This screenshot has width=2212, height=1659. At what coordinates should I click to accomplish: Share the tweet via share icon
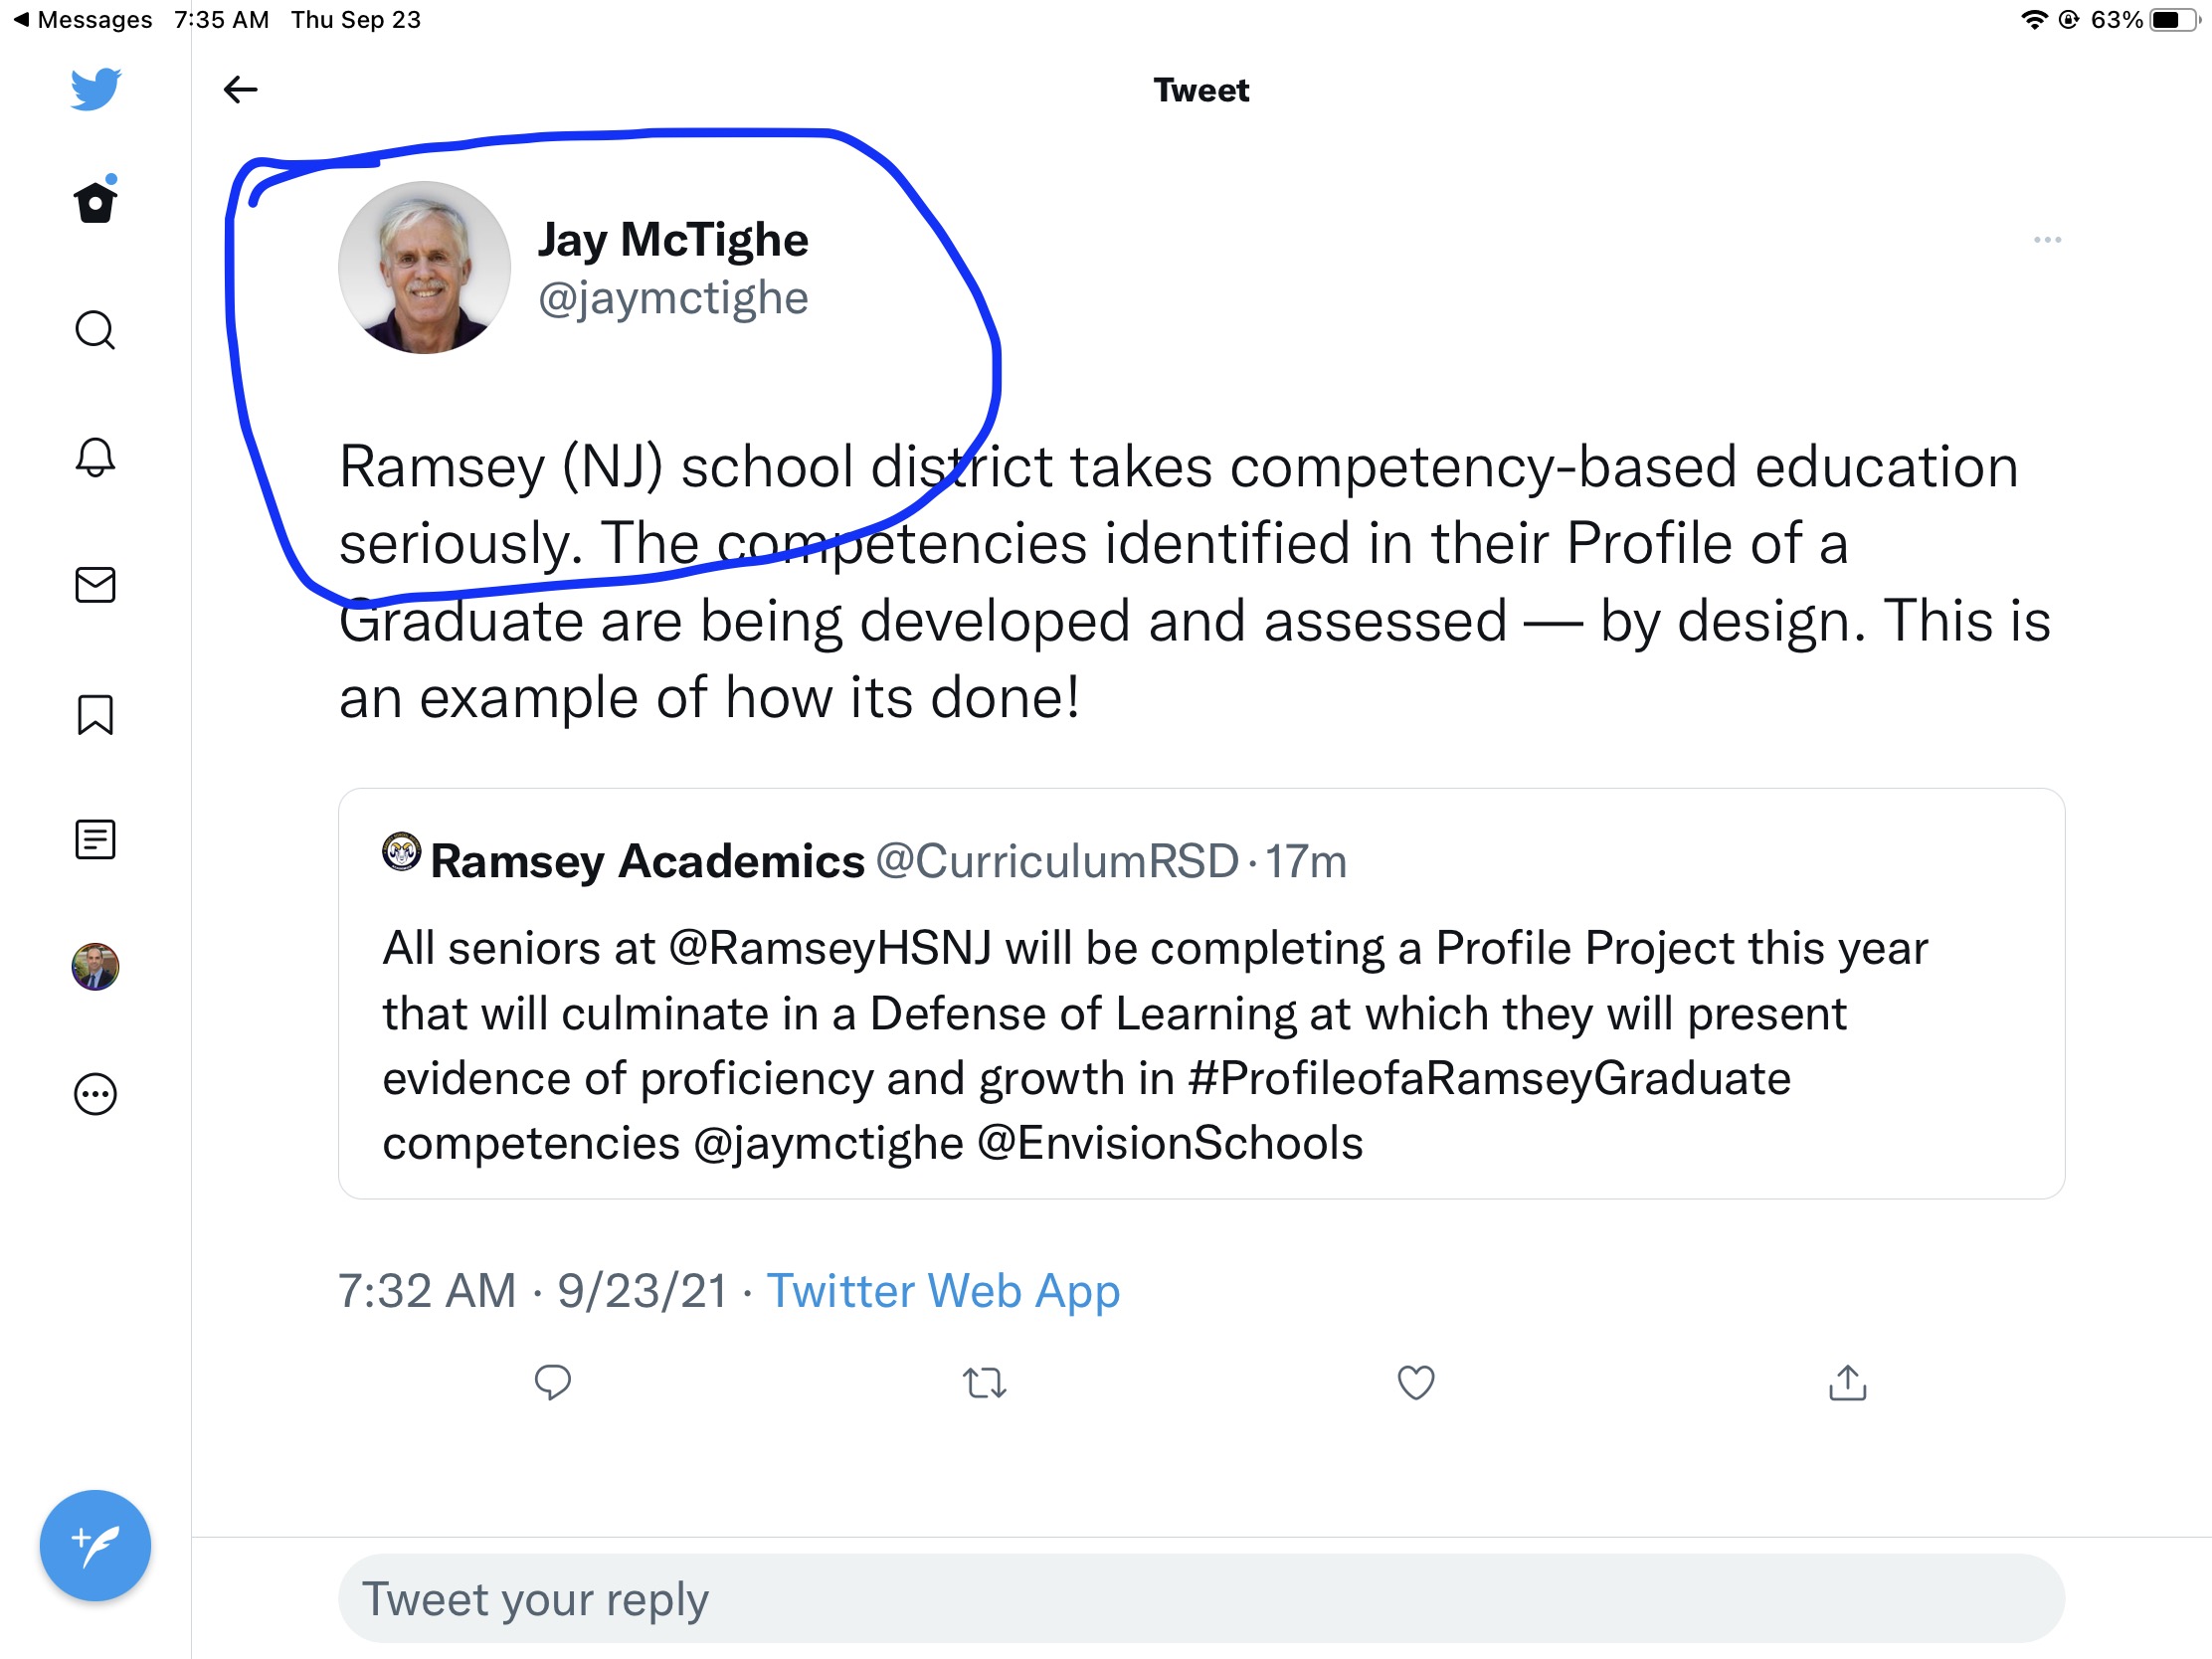[x=1847, y=1382]
